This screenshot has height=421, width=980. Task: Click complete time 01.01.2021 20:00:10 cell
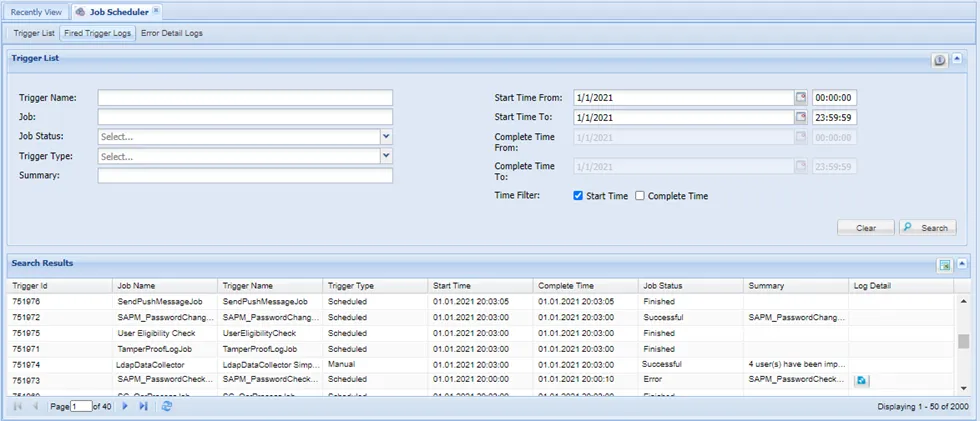(586, 380)
